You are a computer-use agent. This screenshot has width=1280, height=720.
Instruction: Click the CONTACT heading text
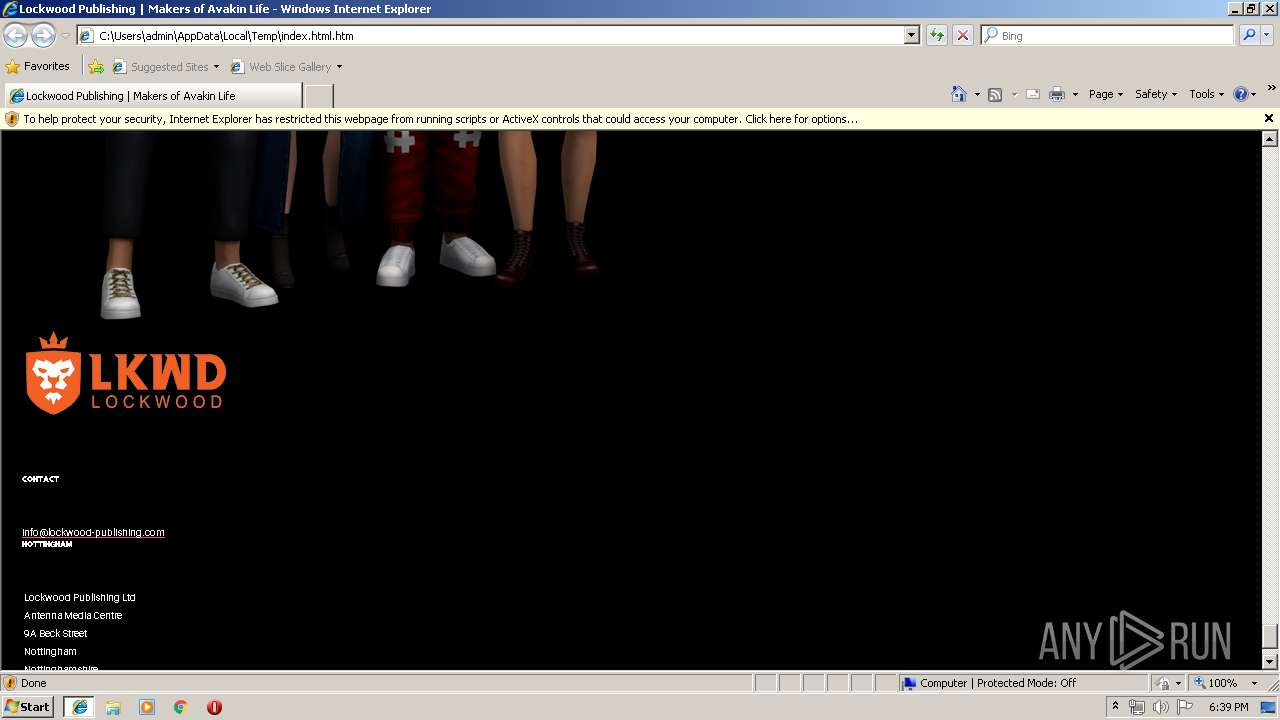(41, 479)
